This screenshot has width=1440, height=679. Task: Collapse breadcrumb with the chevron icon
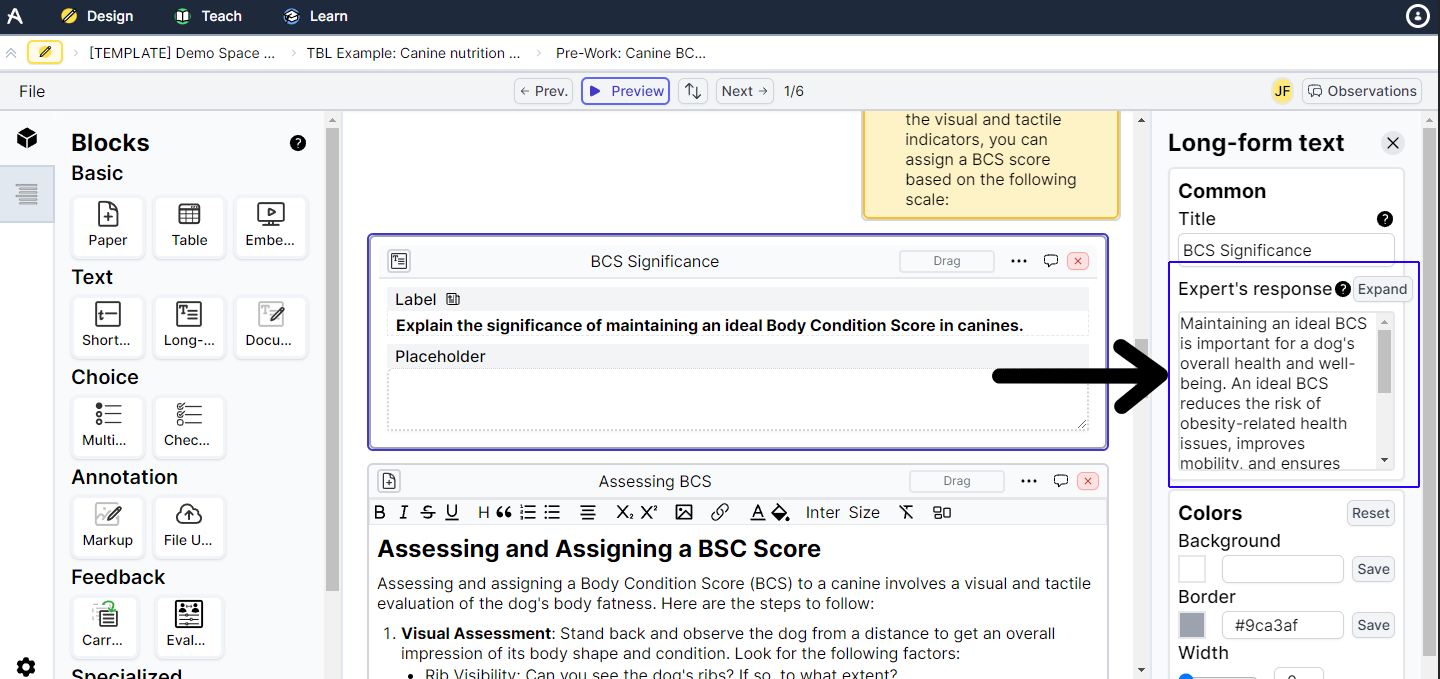[11, 53]
